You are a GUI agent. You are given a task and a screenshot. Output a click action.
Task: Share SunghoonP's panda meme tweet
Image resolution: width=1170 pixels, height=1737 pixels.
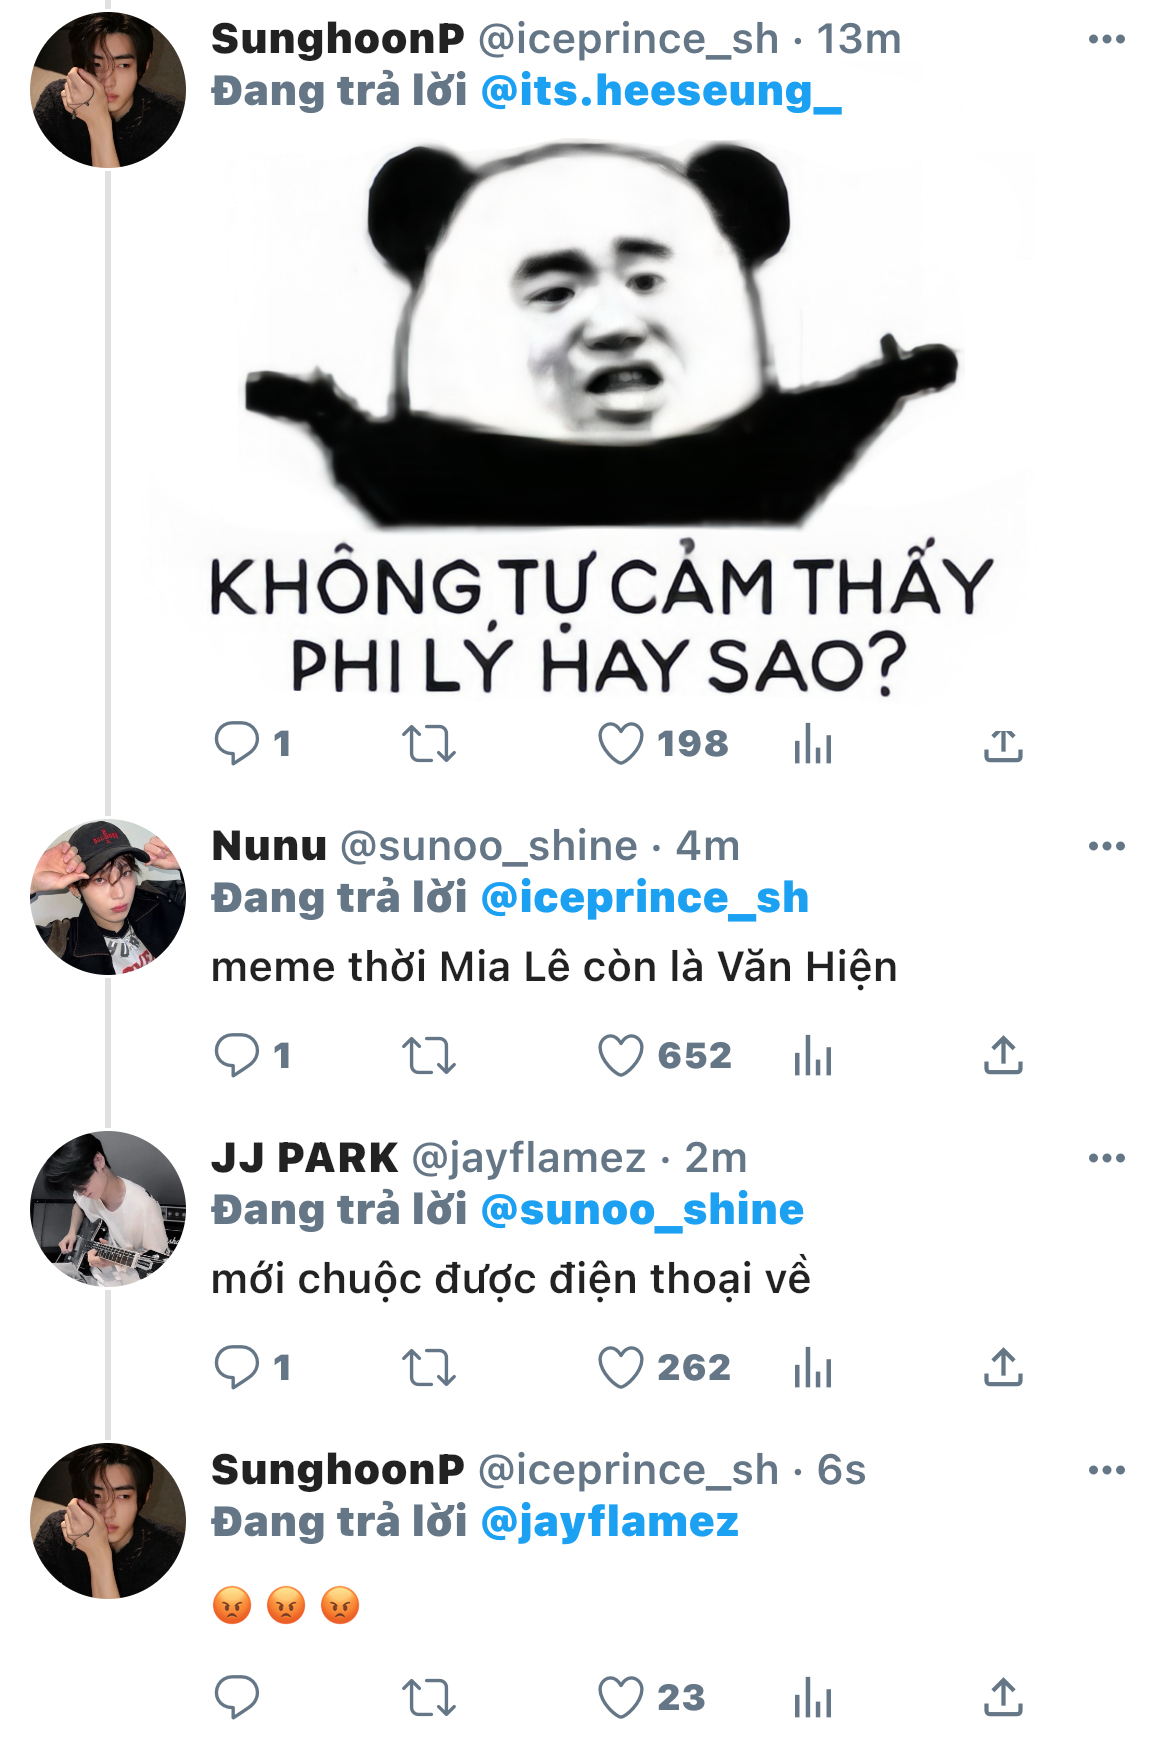click(1003, 745)
